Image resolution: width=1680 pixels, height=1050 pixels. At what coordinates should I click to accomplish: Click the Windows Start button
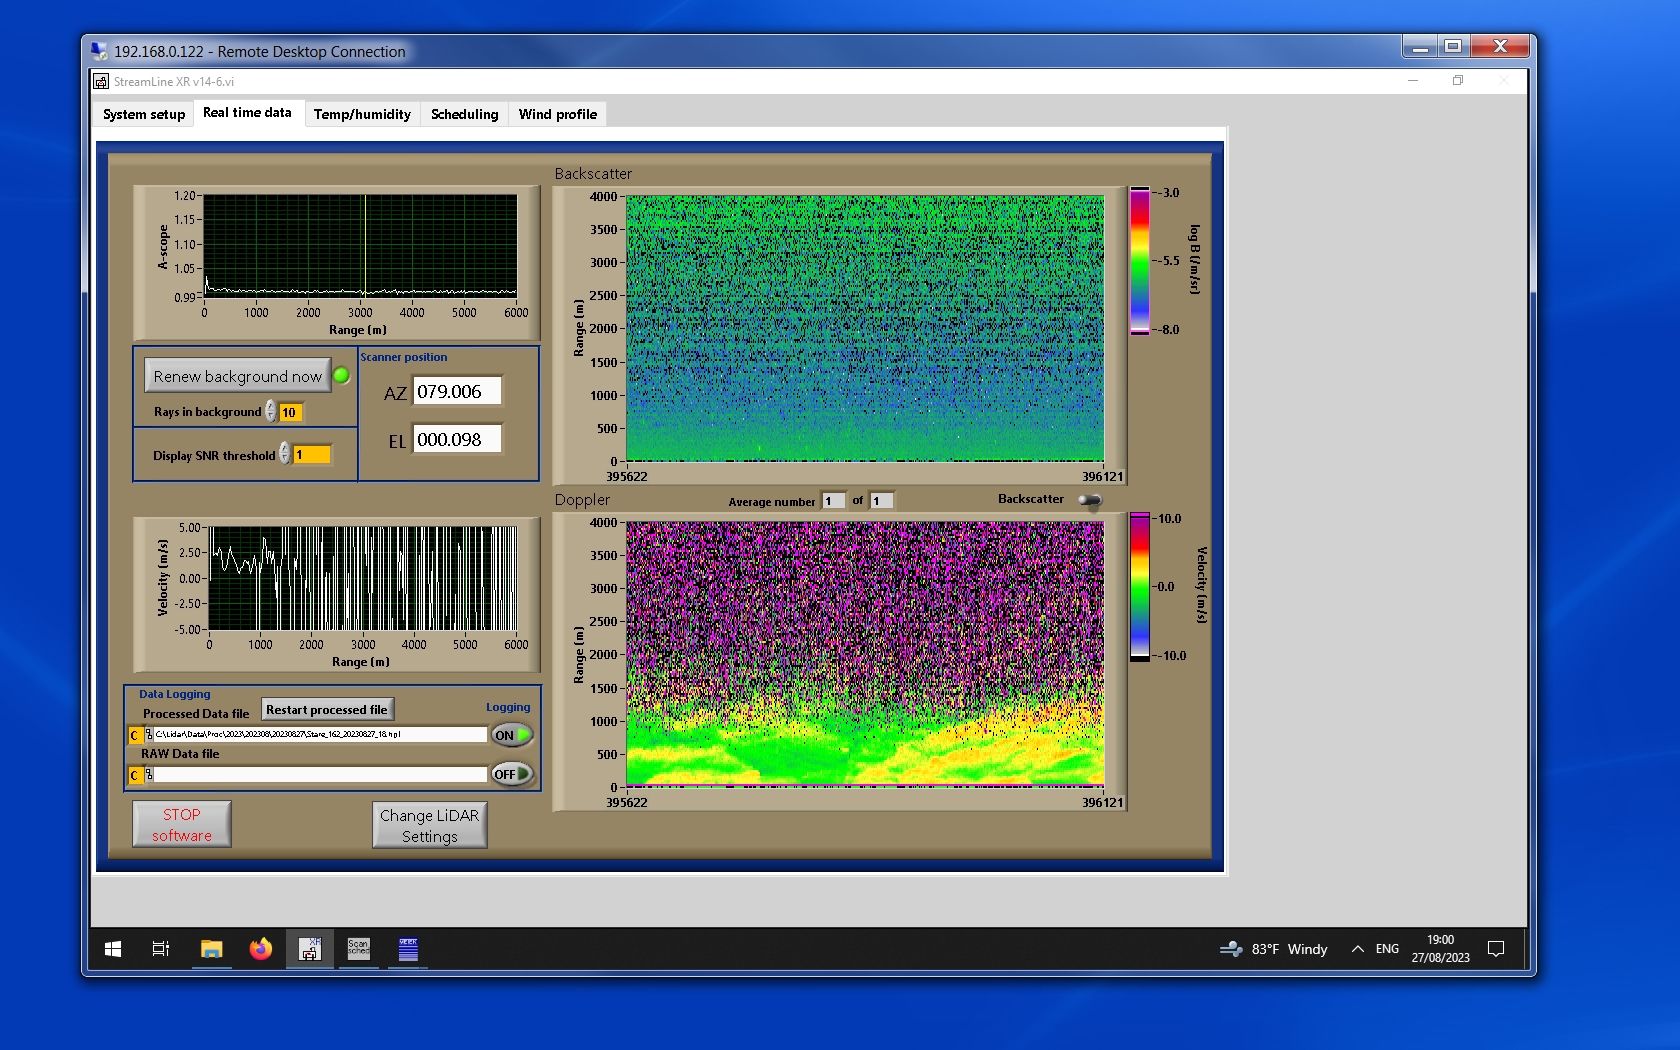coord(113,949)
